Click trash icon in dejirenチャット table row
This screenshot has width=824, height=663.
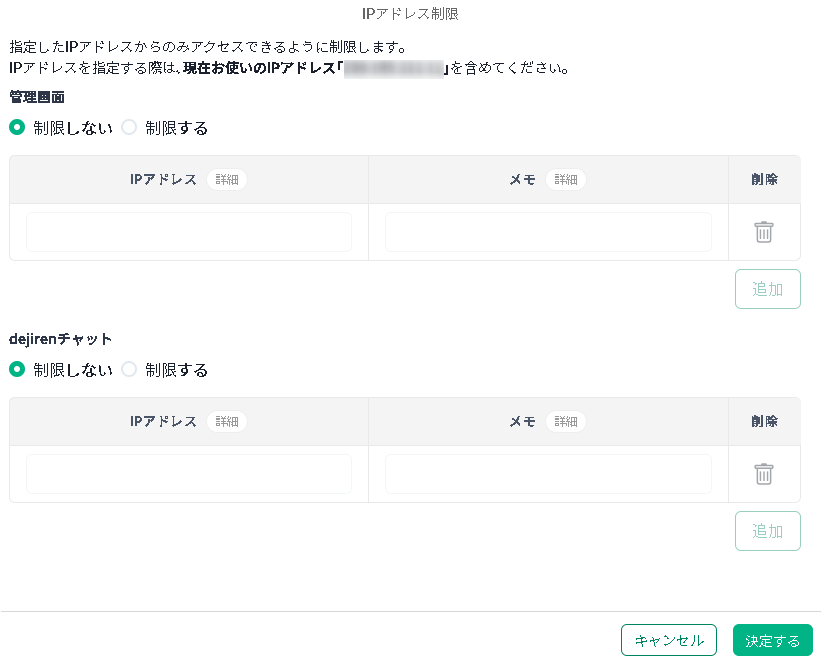(764, 474)
